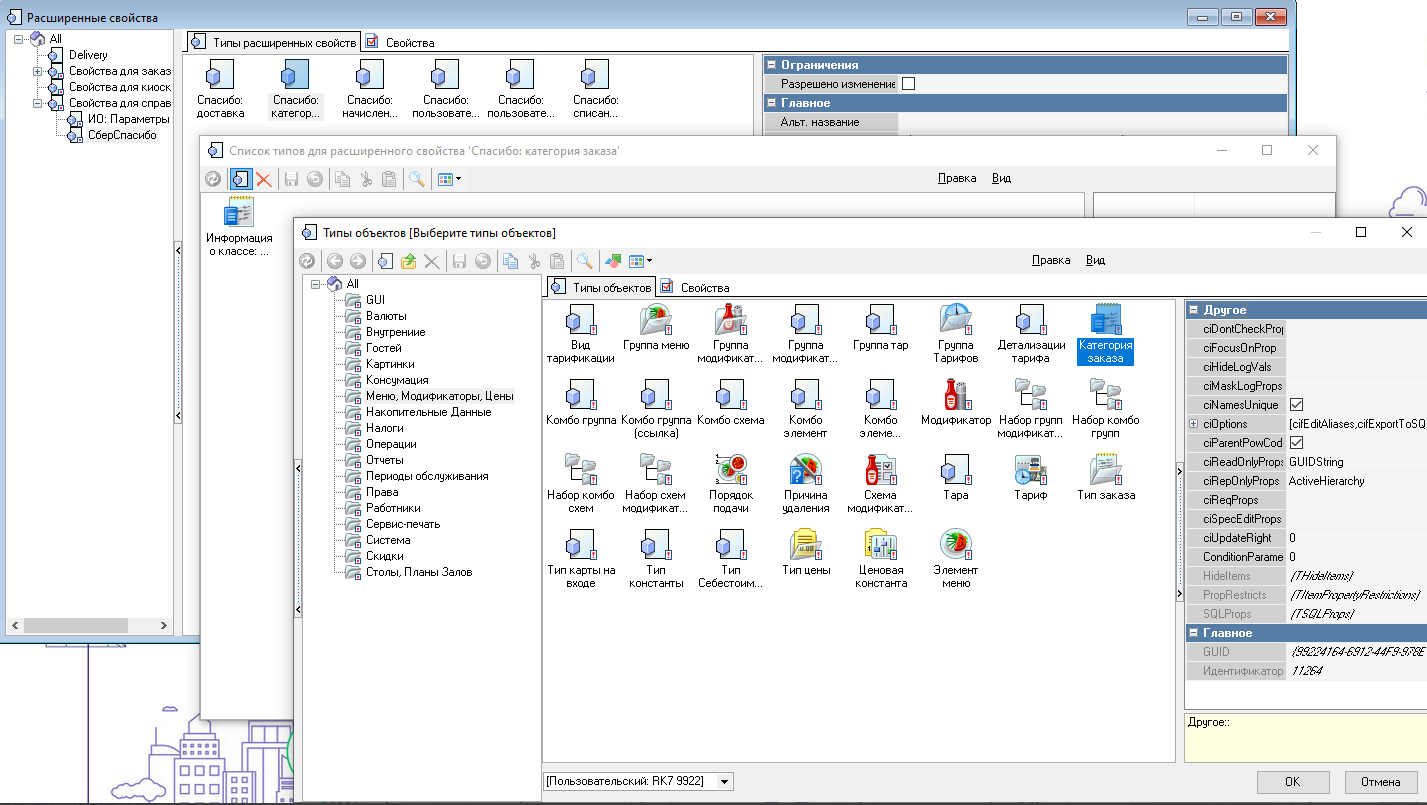Click the Тип цены icon
This screenshot has width=1427, height=805.
805,545
